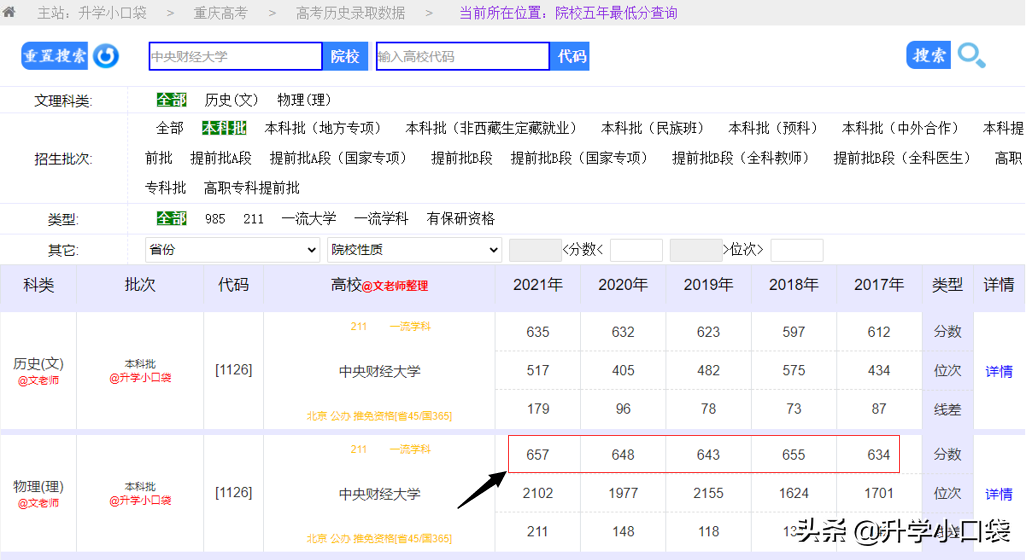This screenshot has height=560, width=1026.
Task: Select 提前批B段(全科医生) filter
Action: point(902,158)
